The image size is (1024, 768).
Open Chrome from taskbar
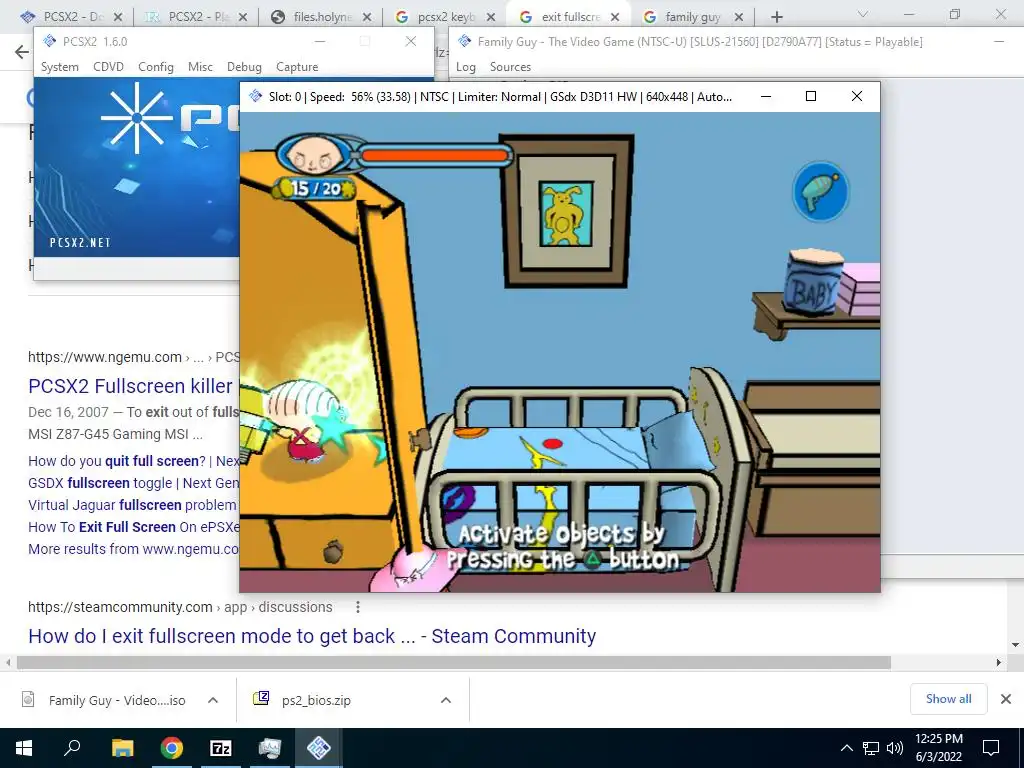172,748
